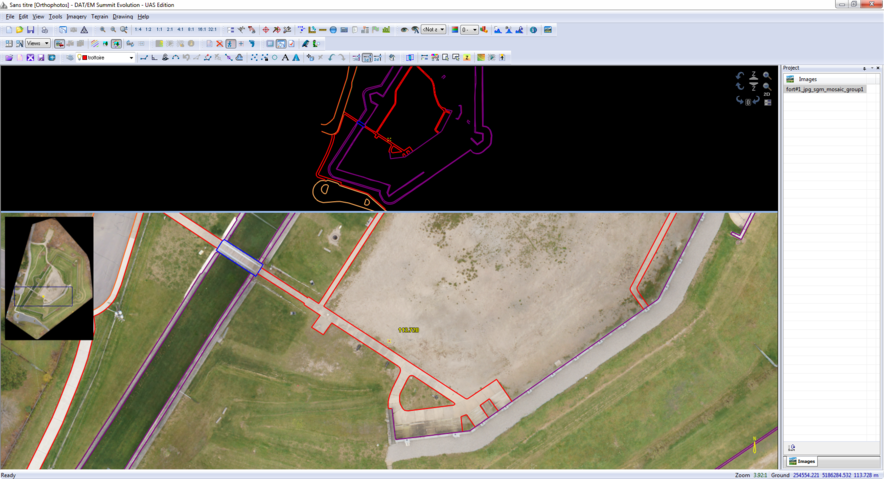Open the View menu
Image resolution: width=884 pixels, height=479 pixels.
(x=38, y=17)
